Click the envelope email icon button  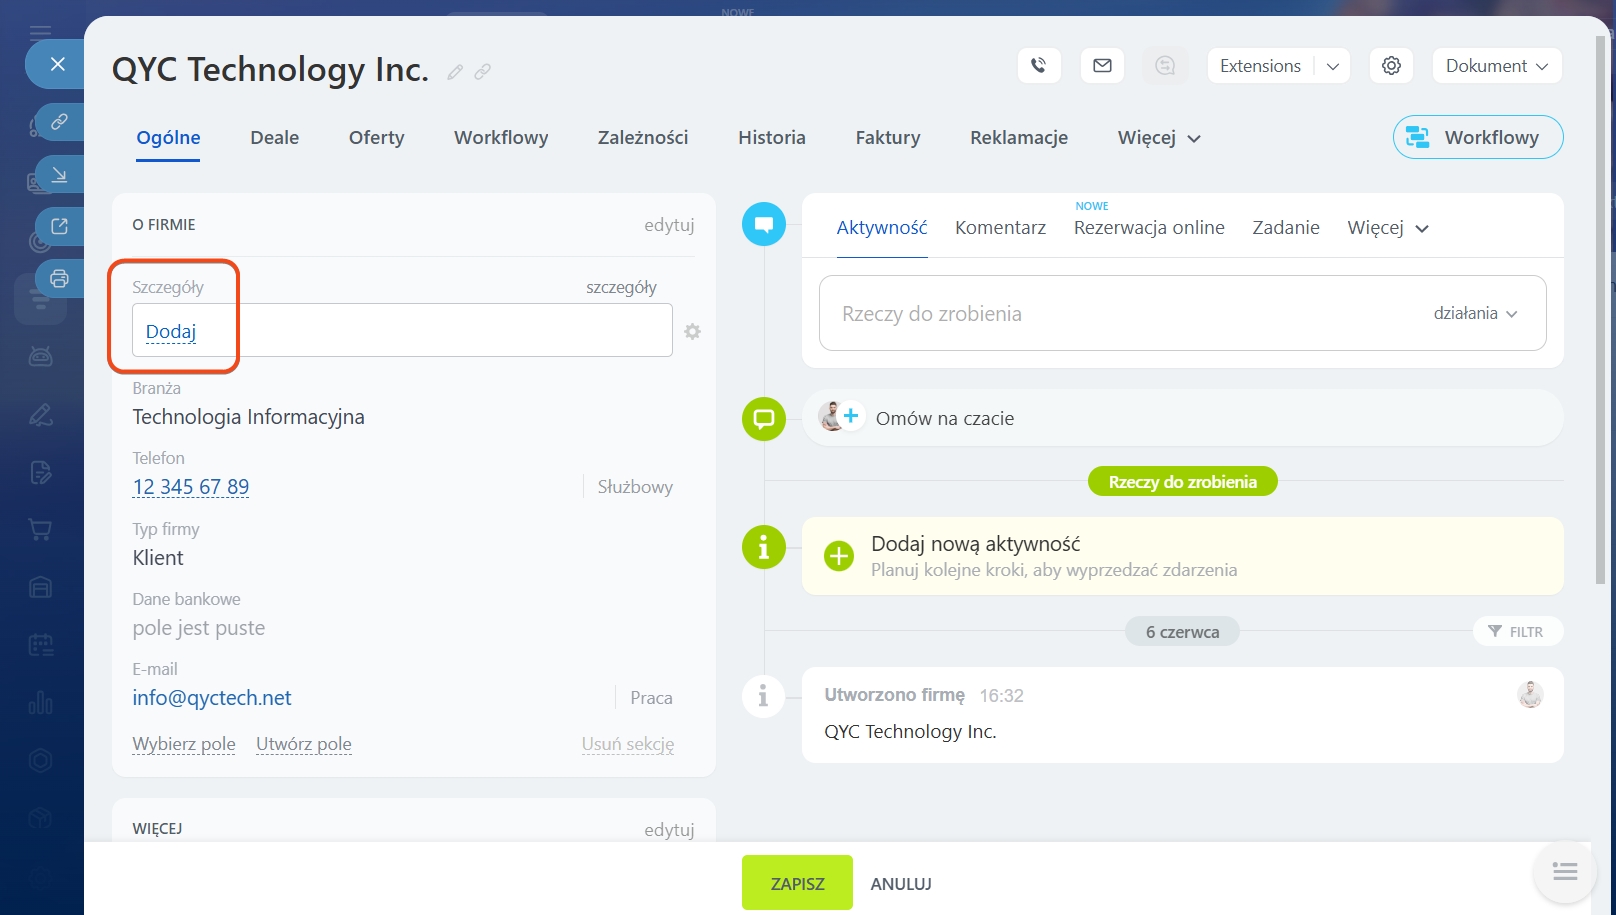[x=1102, y=66]
